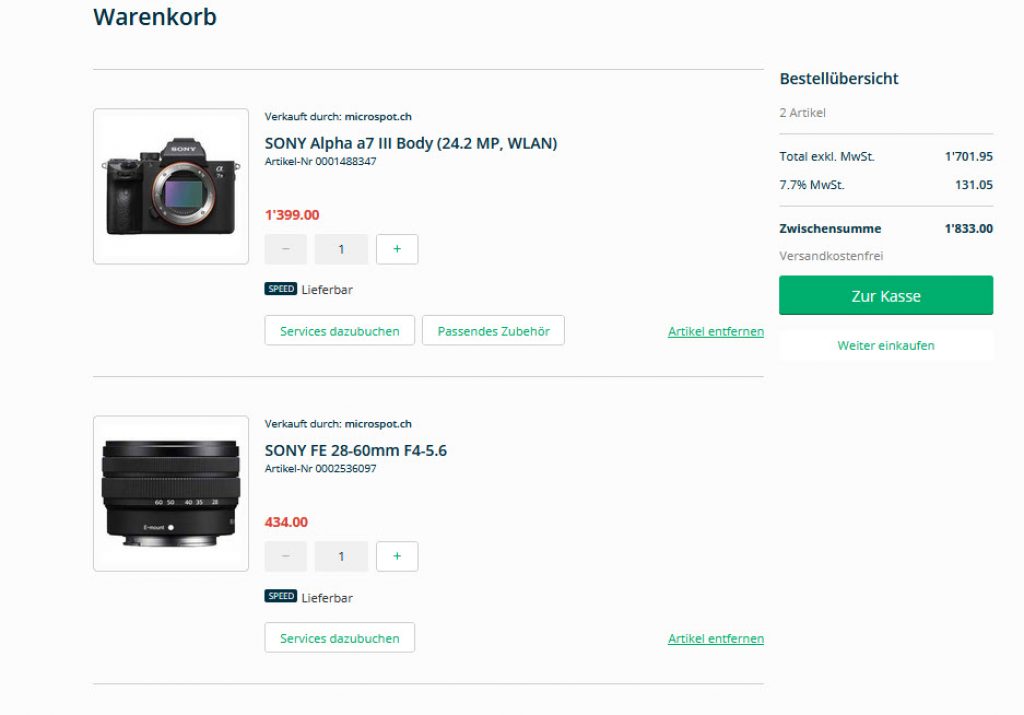Screen dimensions: 1024x715
Task: Open the SONY Alpha a7 III Body title
Action: pyautogui.click(x=410, y=143)
